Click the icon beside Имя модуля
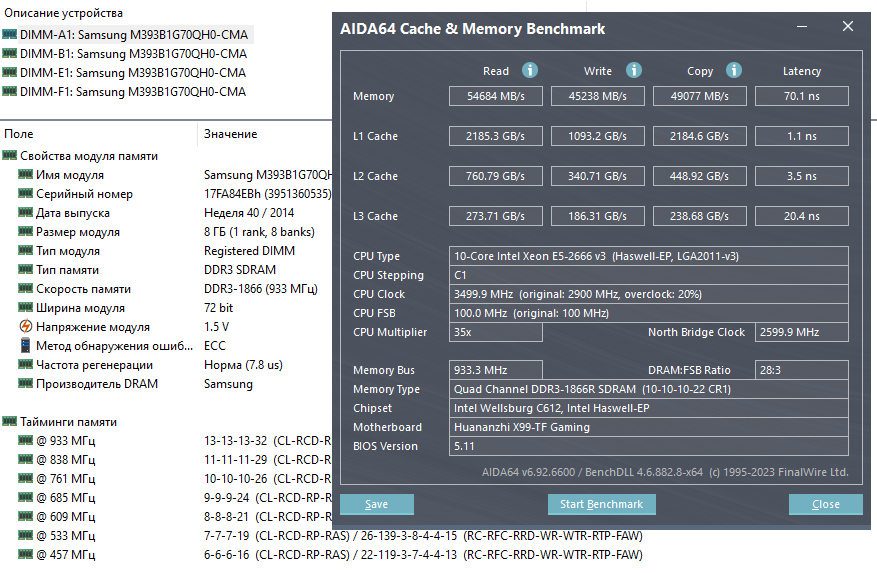 pos(26,175)
